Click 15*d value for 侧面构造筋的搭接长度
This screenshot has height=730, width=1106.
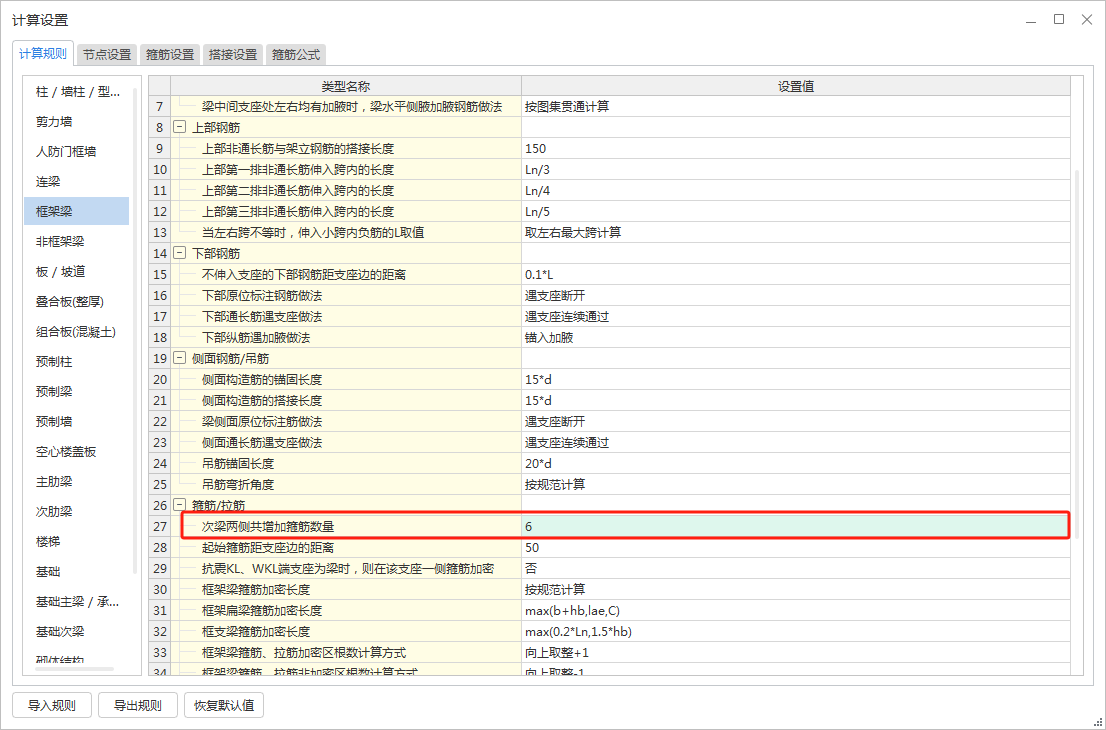(x=795, y=401)
